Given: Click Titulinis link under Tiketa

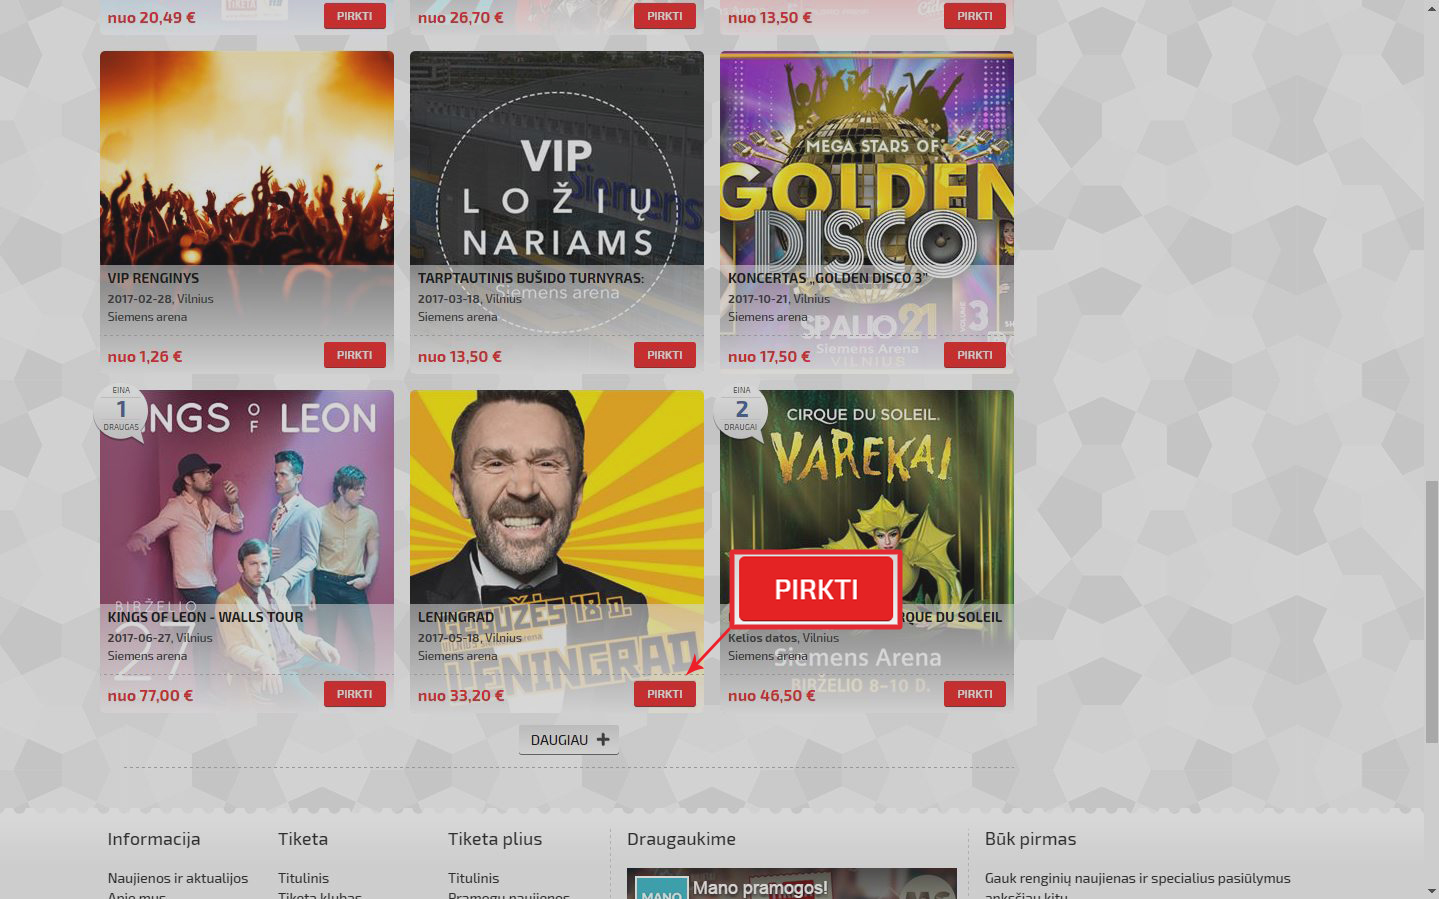Looking at the screenshot, I should pos(303,878).
